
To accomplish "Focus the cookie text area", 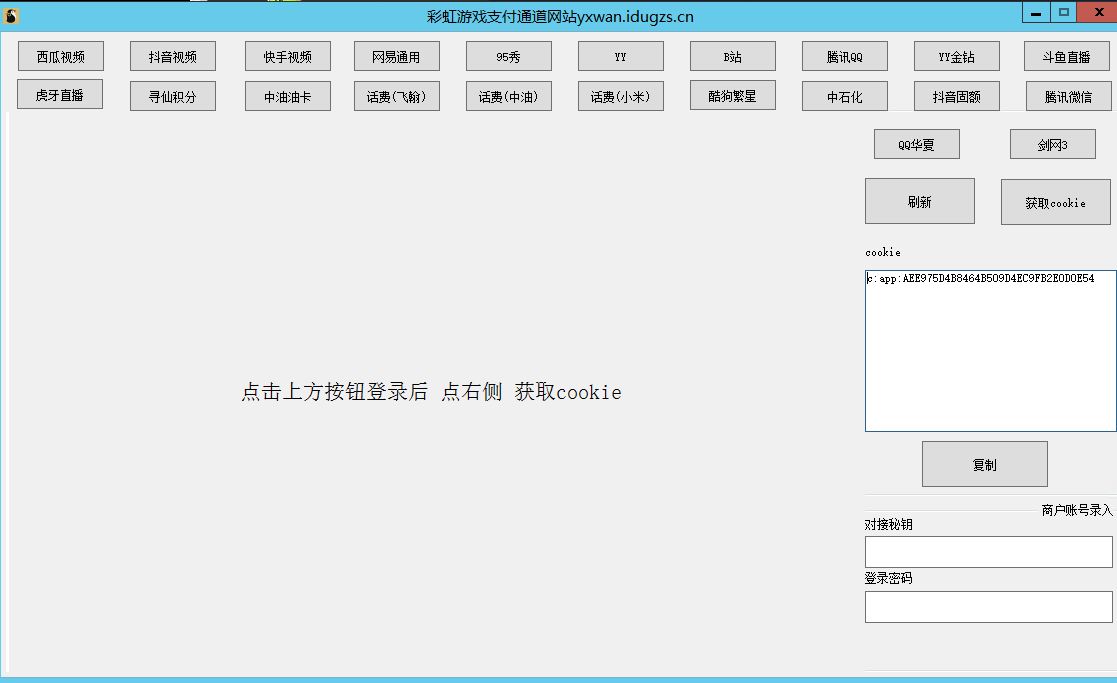I will click(x=990, y=350).
